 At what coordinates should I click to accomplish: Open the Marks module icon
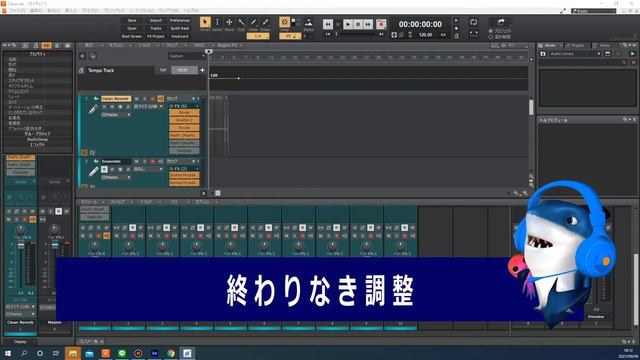(x=309, y=22)
